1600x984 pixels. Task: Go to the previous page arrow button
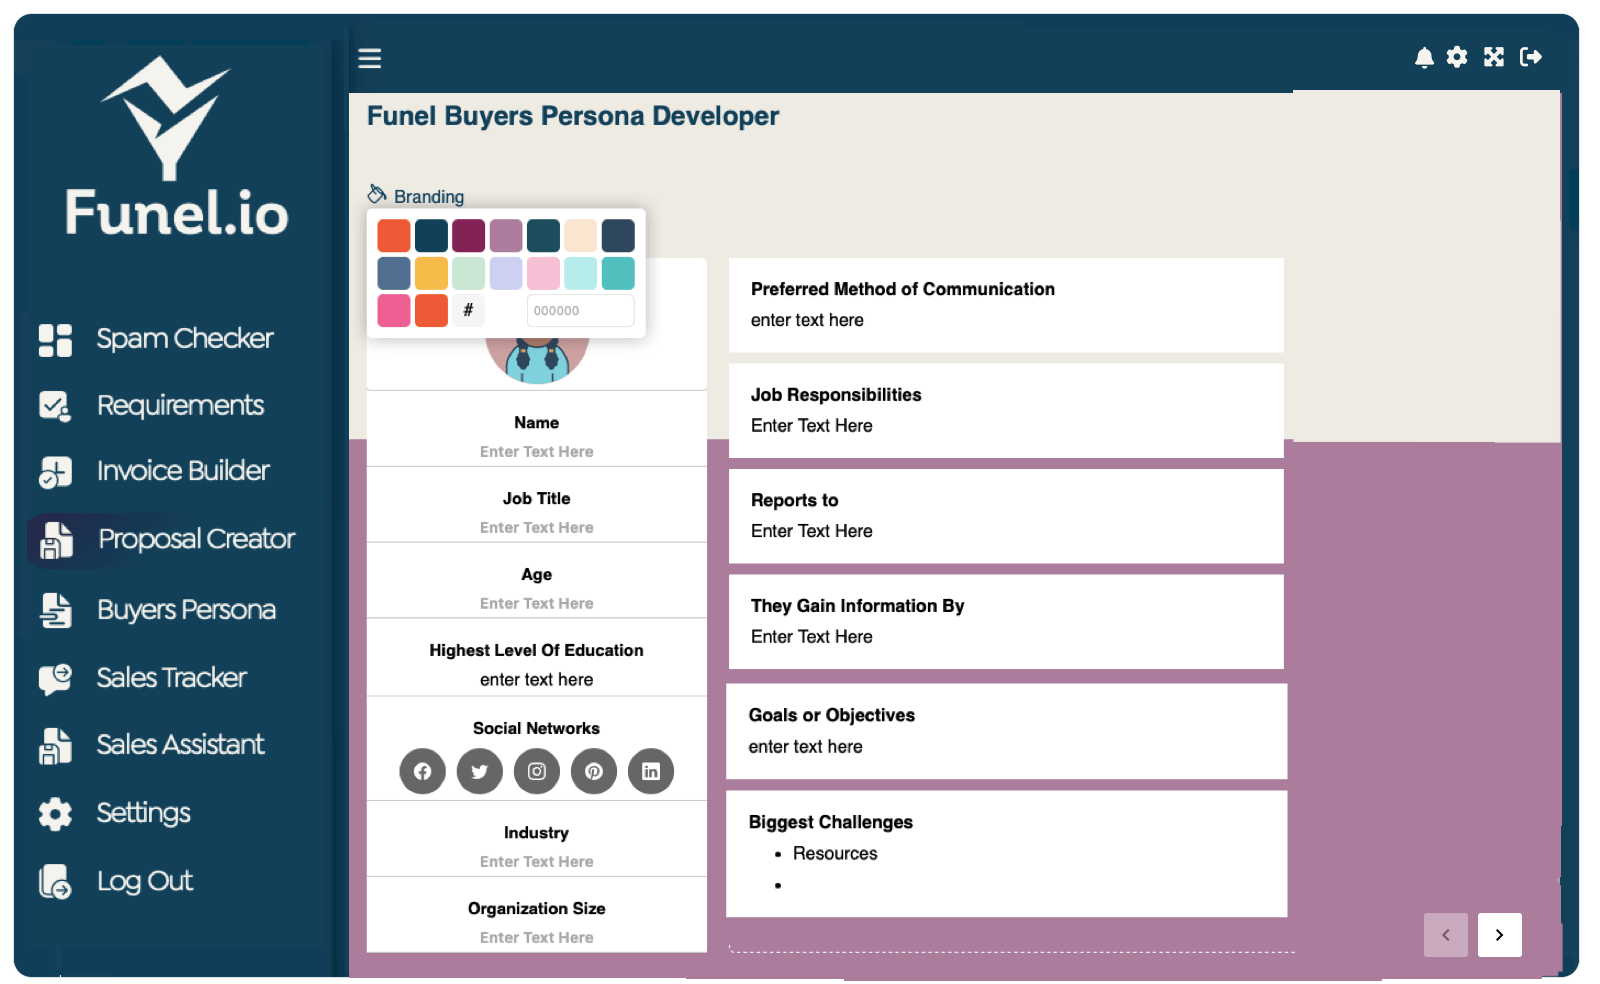(x=1446, y=935)
